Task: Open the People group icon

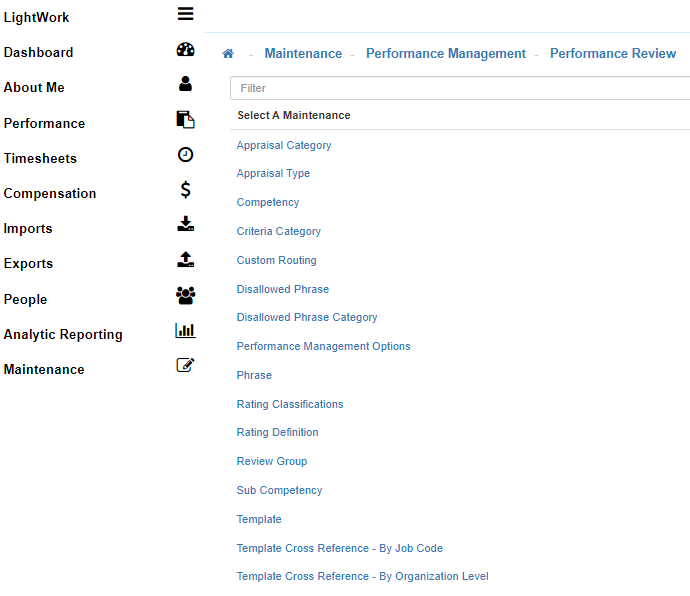Action: [x=185, y=296]
